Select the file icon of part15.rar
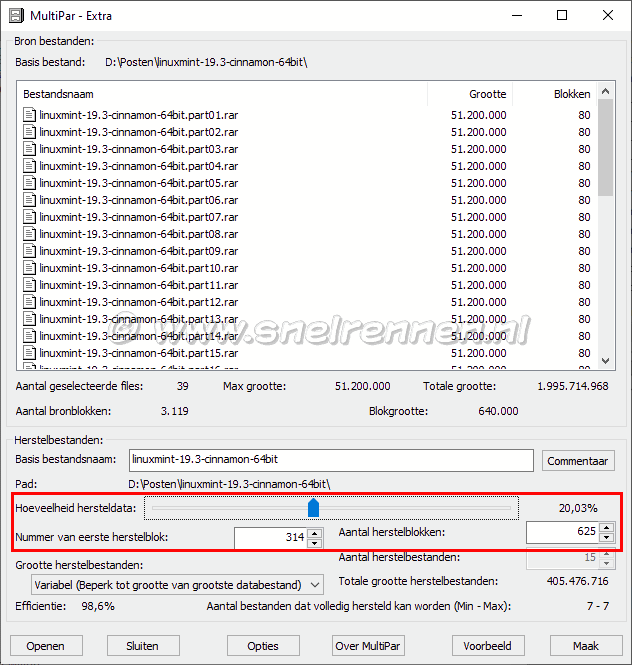 click(29, 352)
